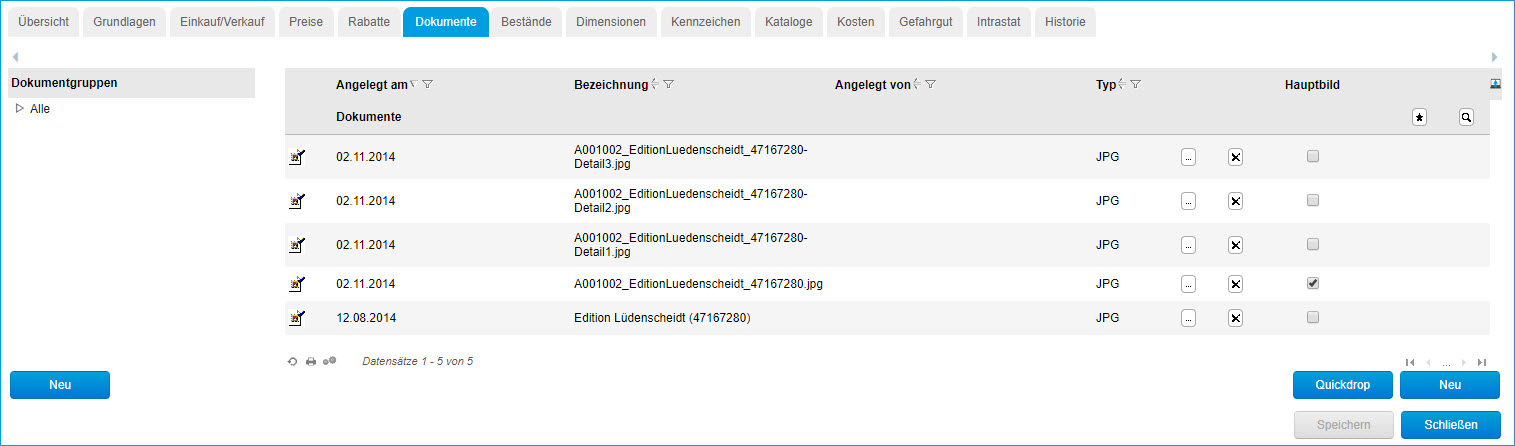
Task: Expand the Alle document group tree node
Action: [19, 109]
